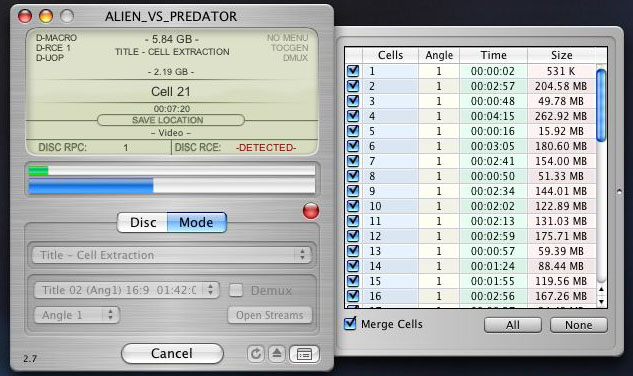633x376 pixels.
Task: Open the Title 02 (Ang1) selection dropdown
Action: point(127,290)
